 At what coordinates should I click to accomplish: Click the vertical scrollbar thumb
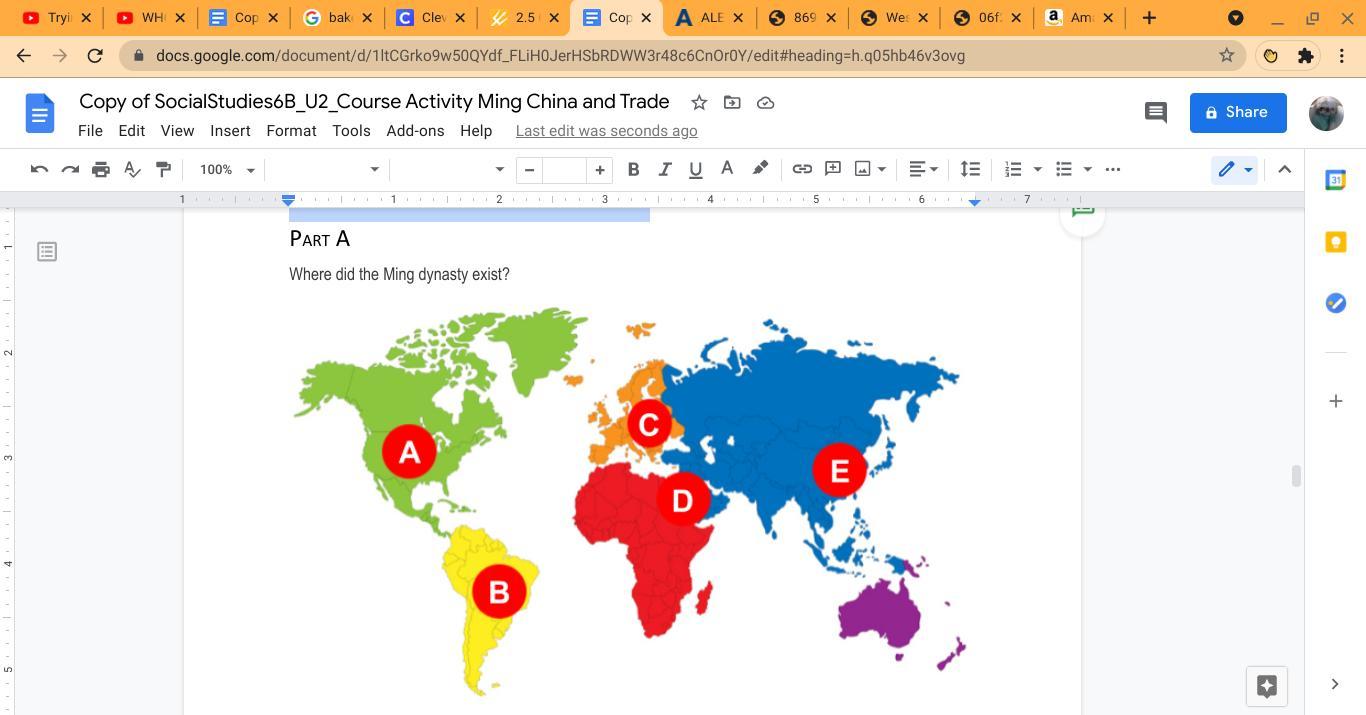point(1296,476)
